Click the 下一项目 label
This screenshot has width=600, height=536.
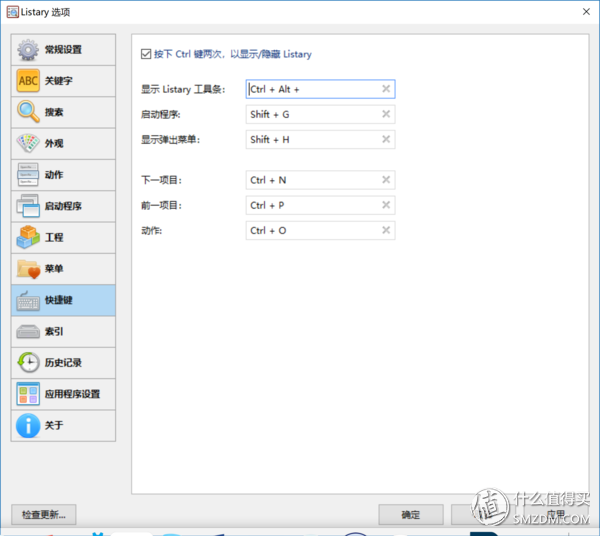161,180
